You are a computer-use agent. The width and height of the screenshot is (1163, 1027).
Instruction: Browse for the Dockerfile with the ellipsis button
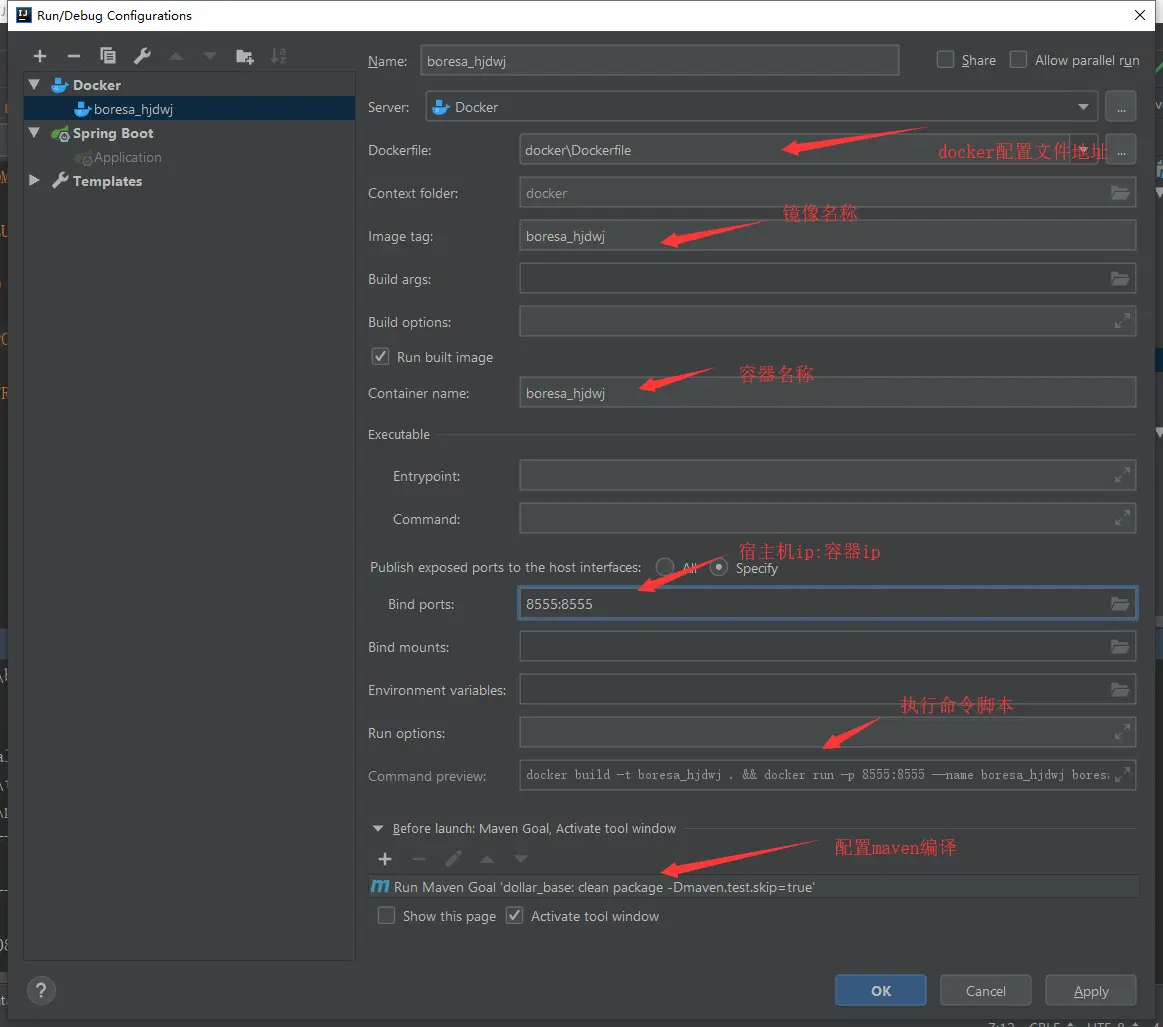tap(1121, 151)
